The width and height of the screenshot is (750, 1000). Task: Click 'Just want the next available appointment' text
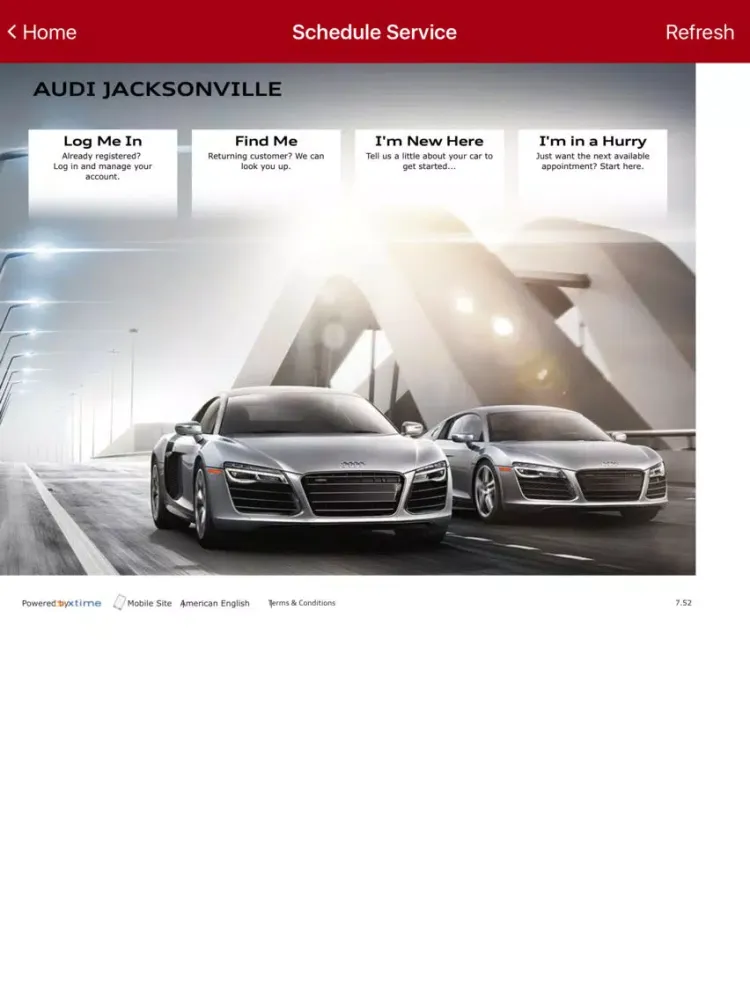(x=592, y=161)
